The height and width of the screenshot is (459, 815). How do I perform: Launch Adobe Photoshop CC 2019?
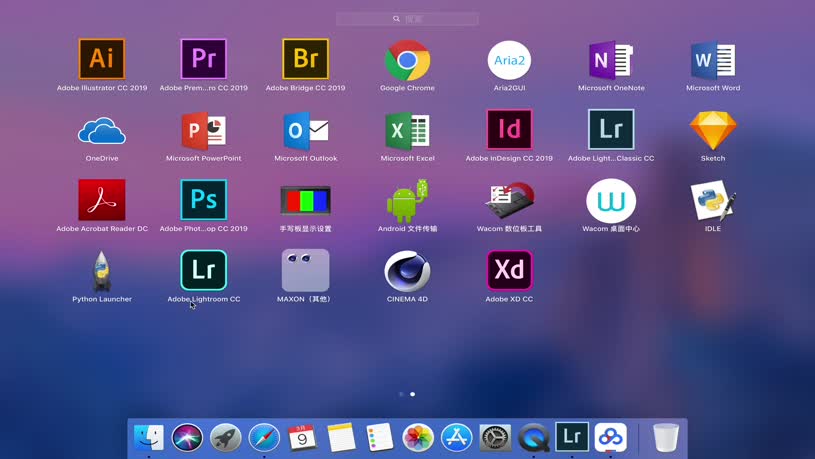click(204, 200)
